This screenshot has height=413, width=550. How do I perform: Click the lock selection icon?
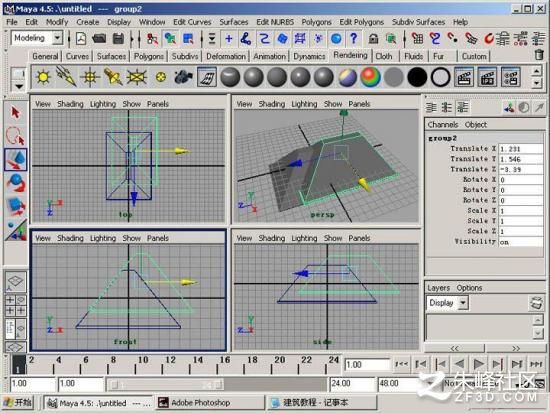[374, 38]
